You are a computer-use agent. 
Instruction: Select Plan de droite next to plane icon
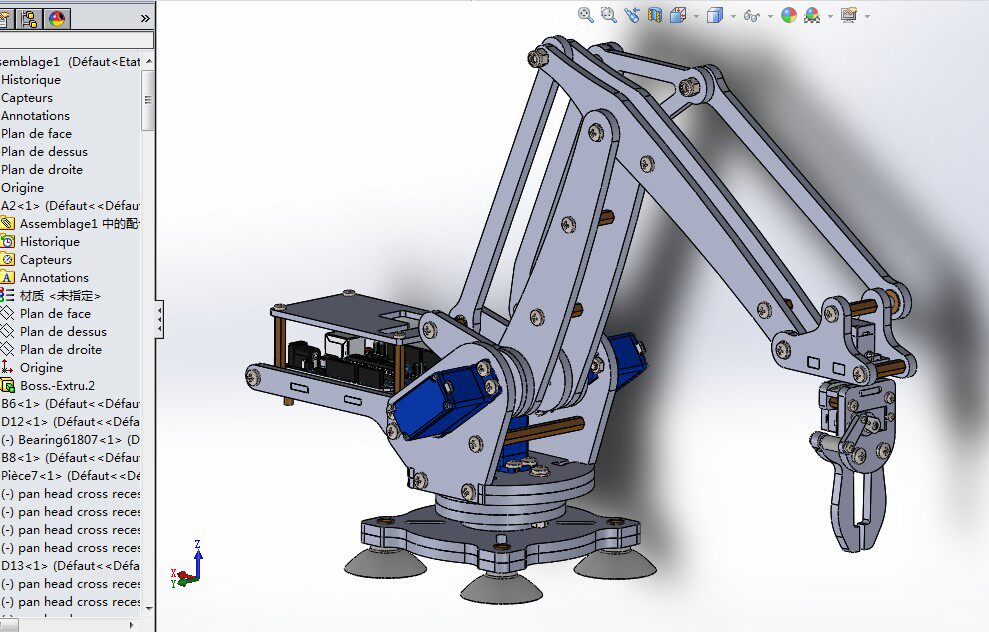(61, 349)
